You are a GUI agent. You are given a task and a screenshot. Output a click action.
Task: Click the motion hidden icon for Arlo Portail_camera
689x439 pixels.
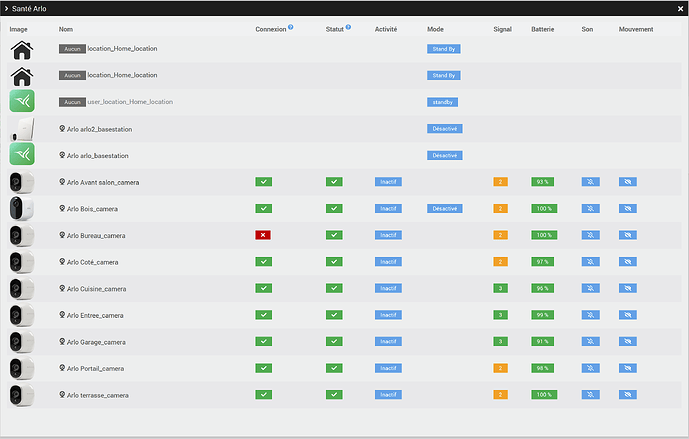tap(628, 368)
